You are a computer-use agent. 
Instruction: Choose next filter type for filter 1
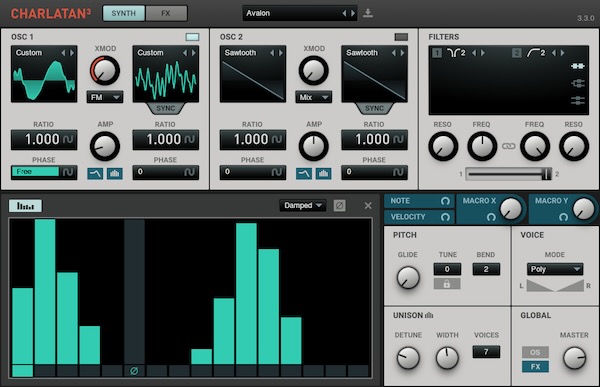tap(483, 53)
